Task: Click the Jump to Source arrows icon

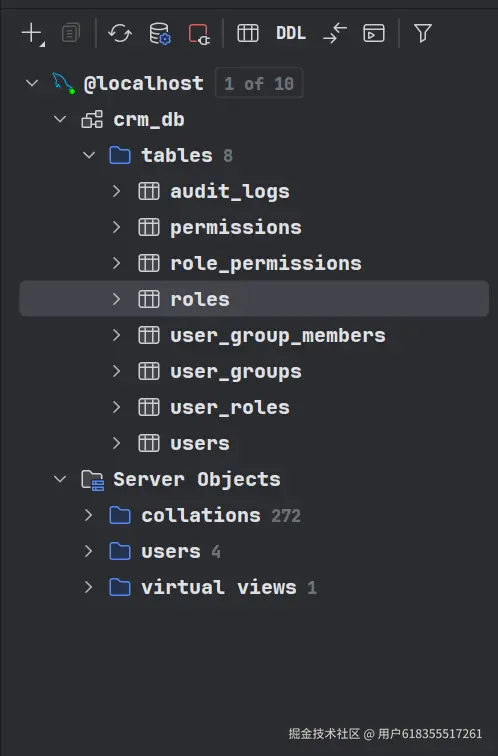Action: (x=335, y=33)
